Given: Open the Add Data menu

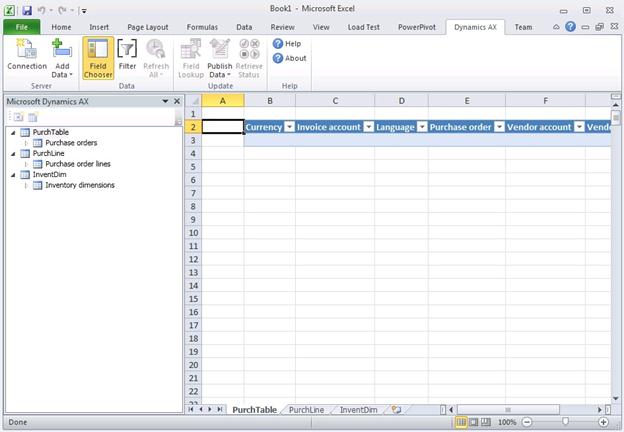Looking at the screenshot, I should click(x=62, y=58).
